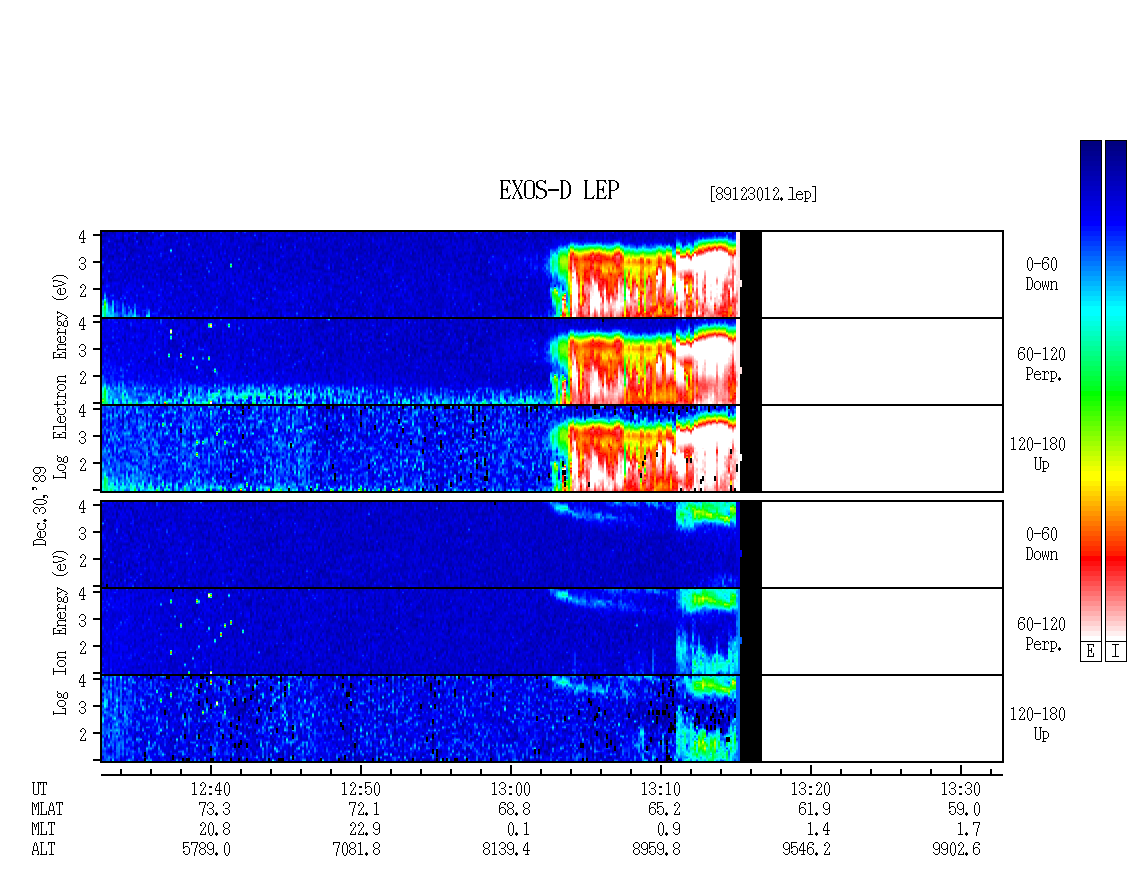Image resolution: width=1130 pixels, height=875 pixels.
Task: Click MLT value 1.4
Action: (819, 830)
